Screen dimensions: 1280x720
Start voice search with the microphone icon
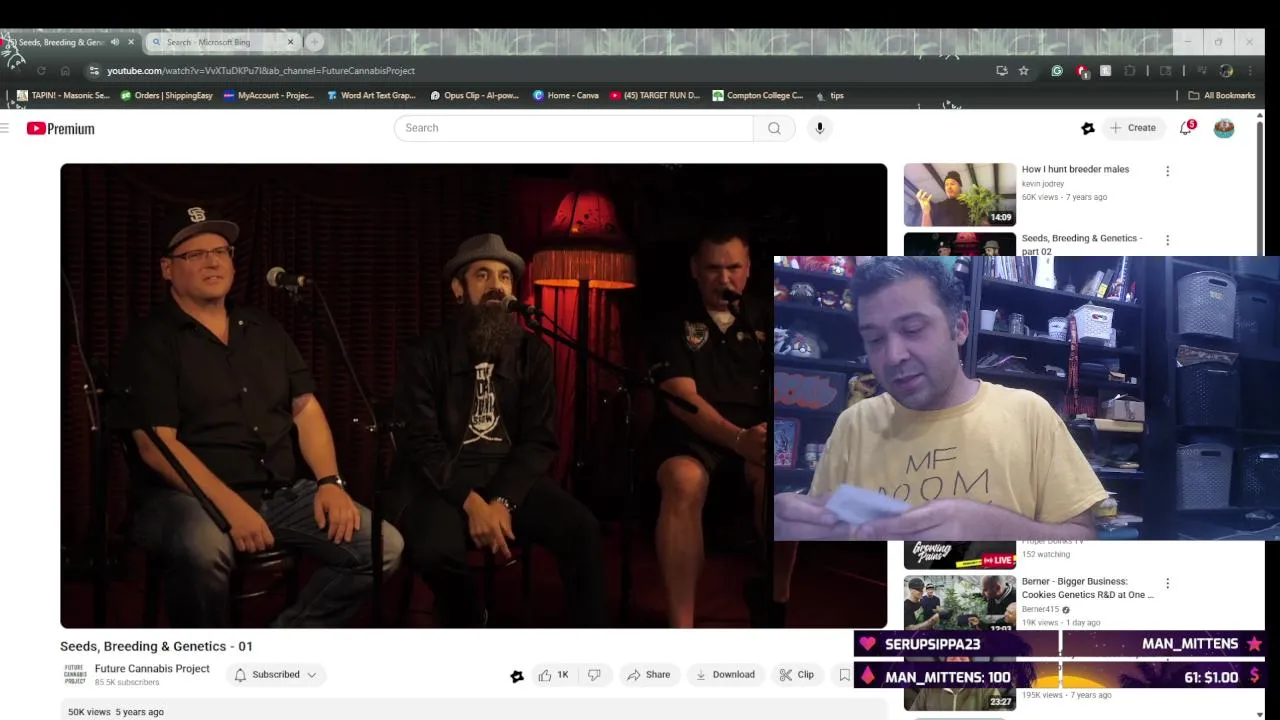[x=819, y=128]
